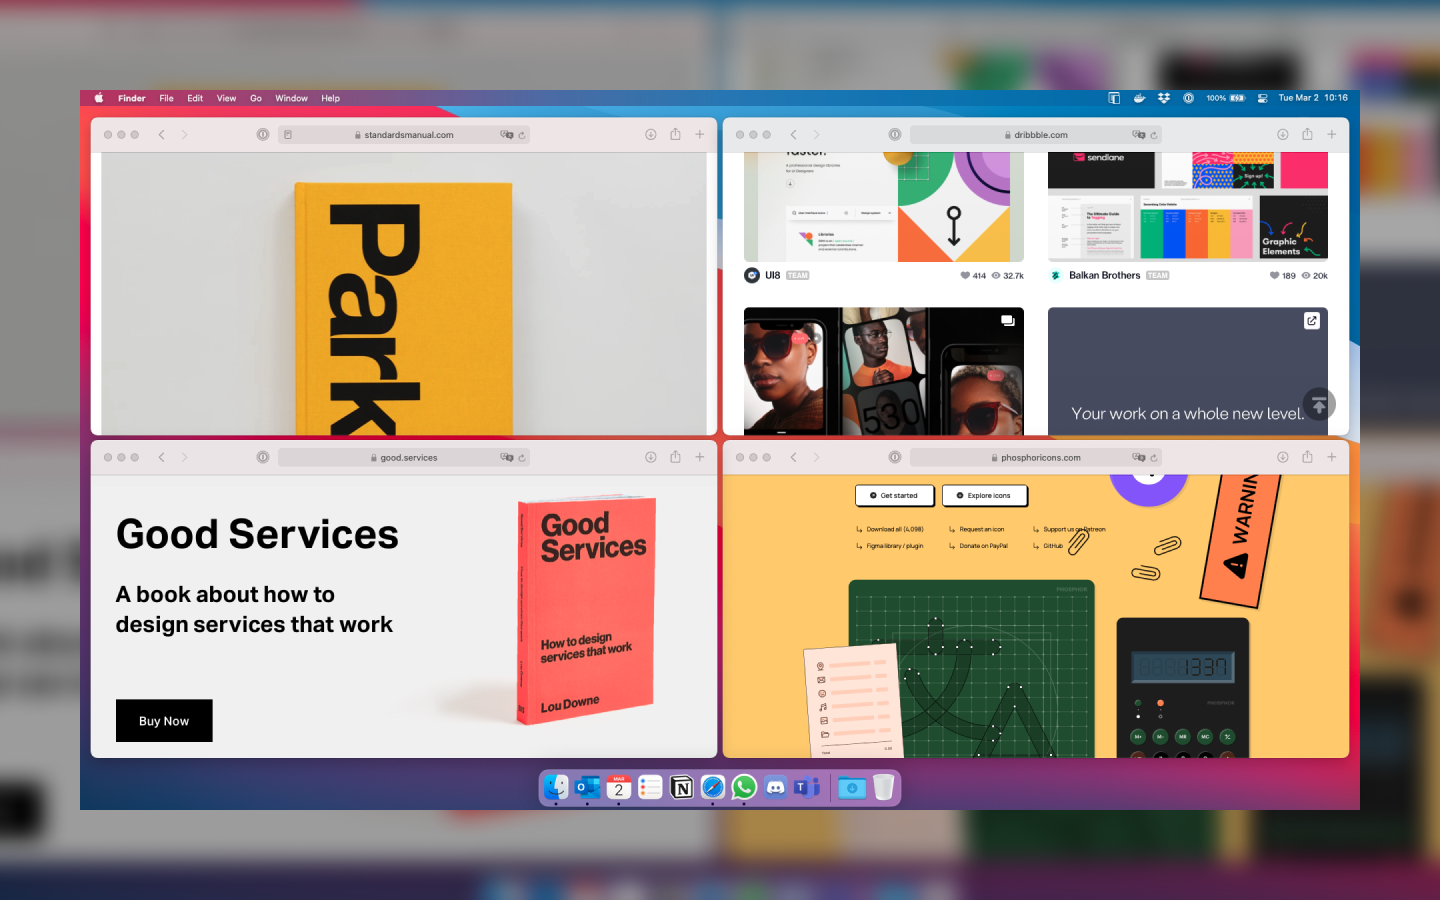Click the Good Services book cover image
This screenshot has width=1440, height=900.
pyautogui.click(x=586, y=610)
